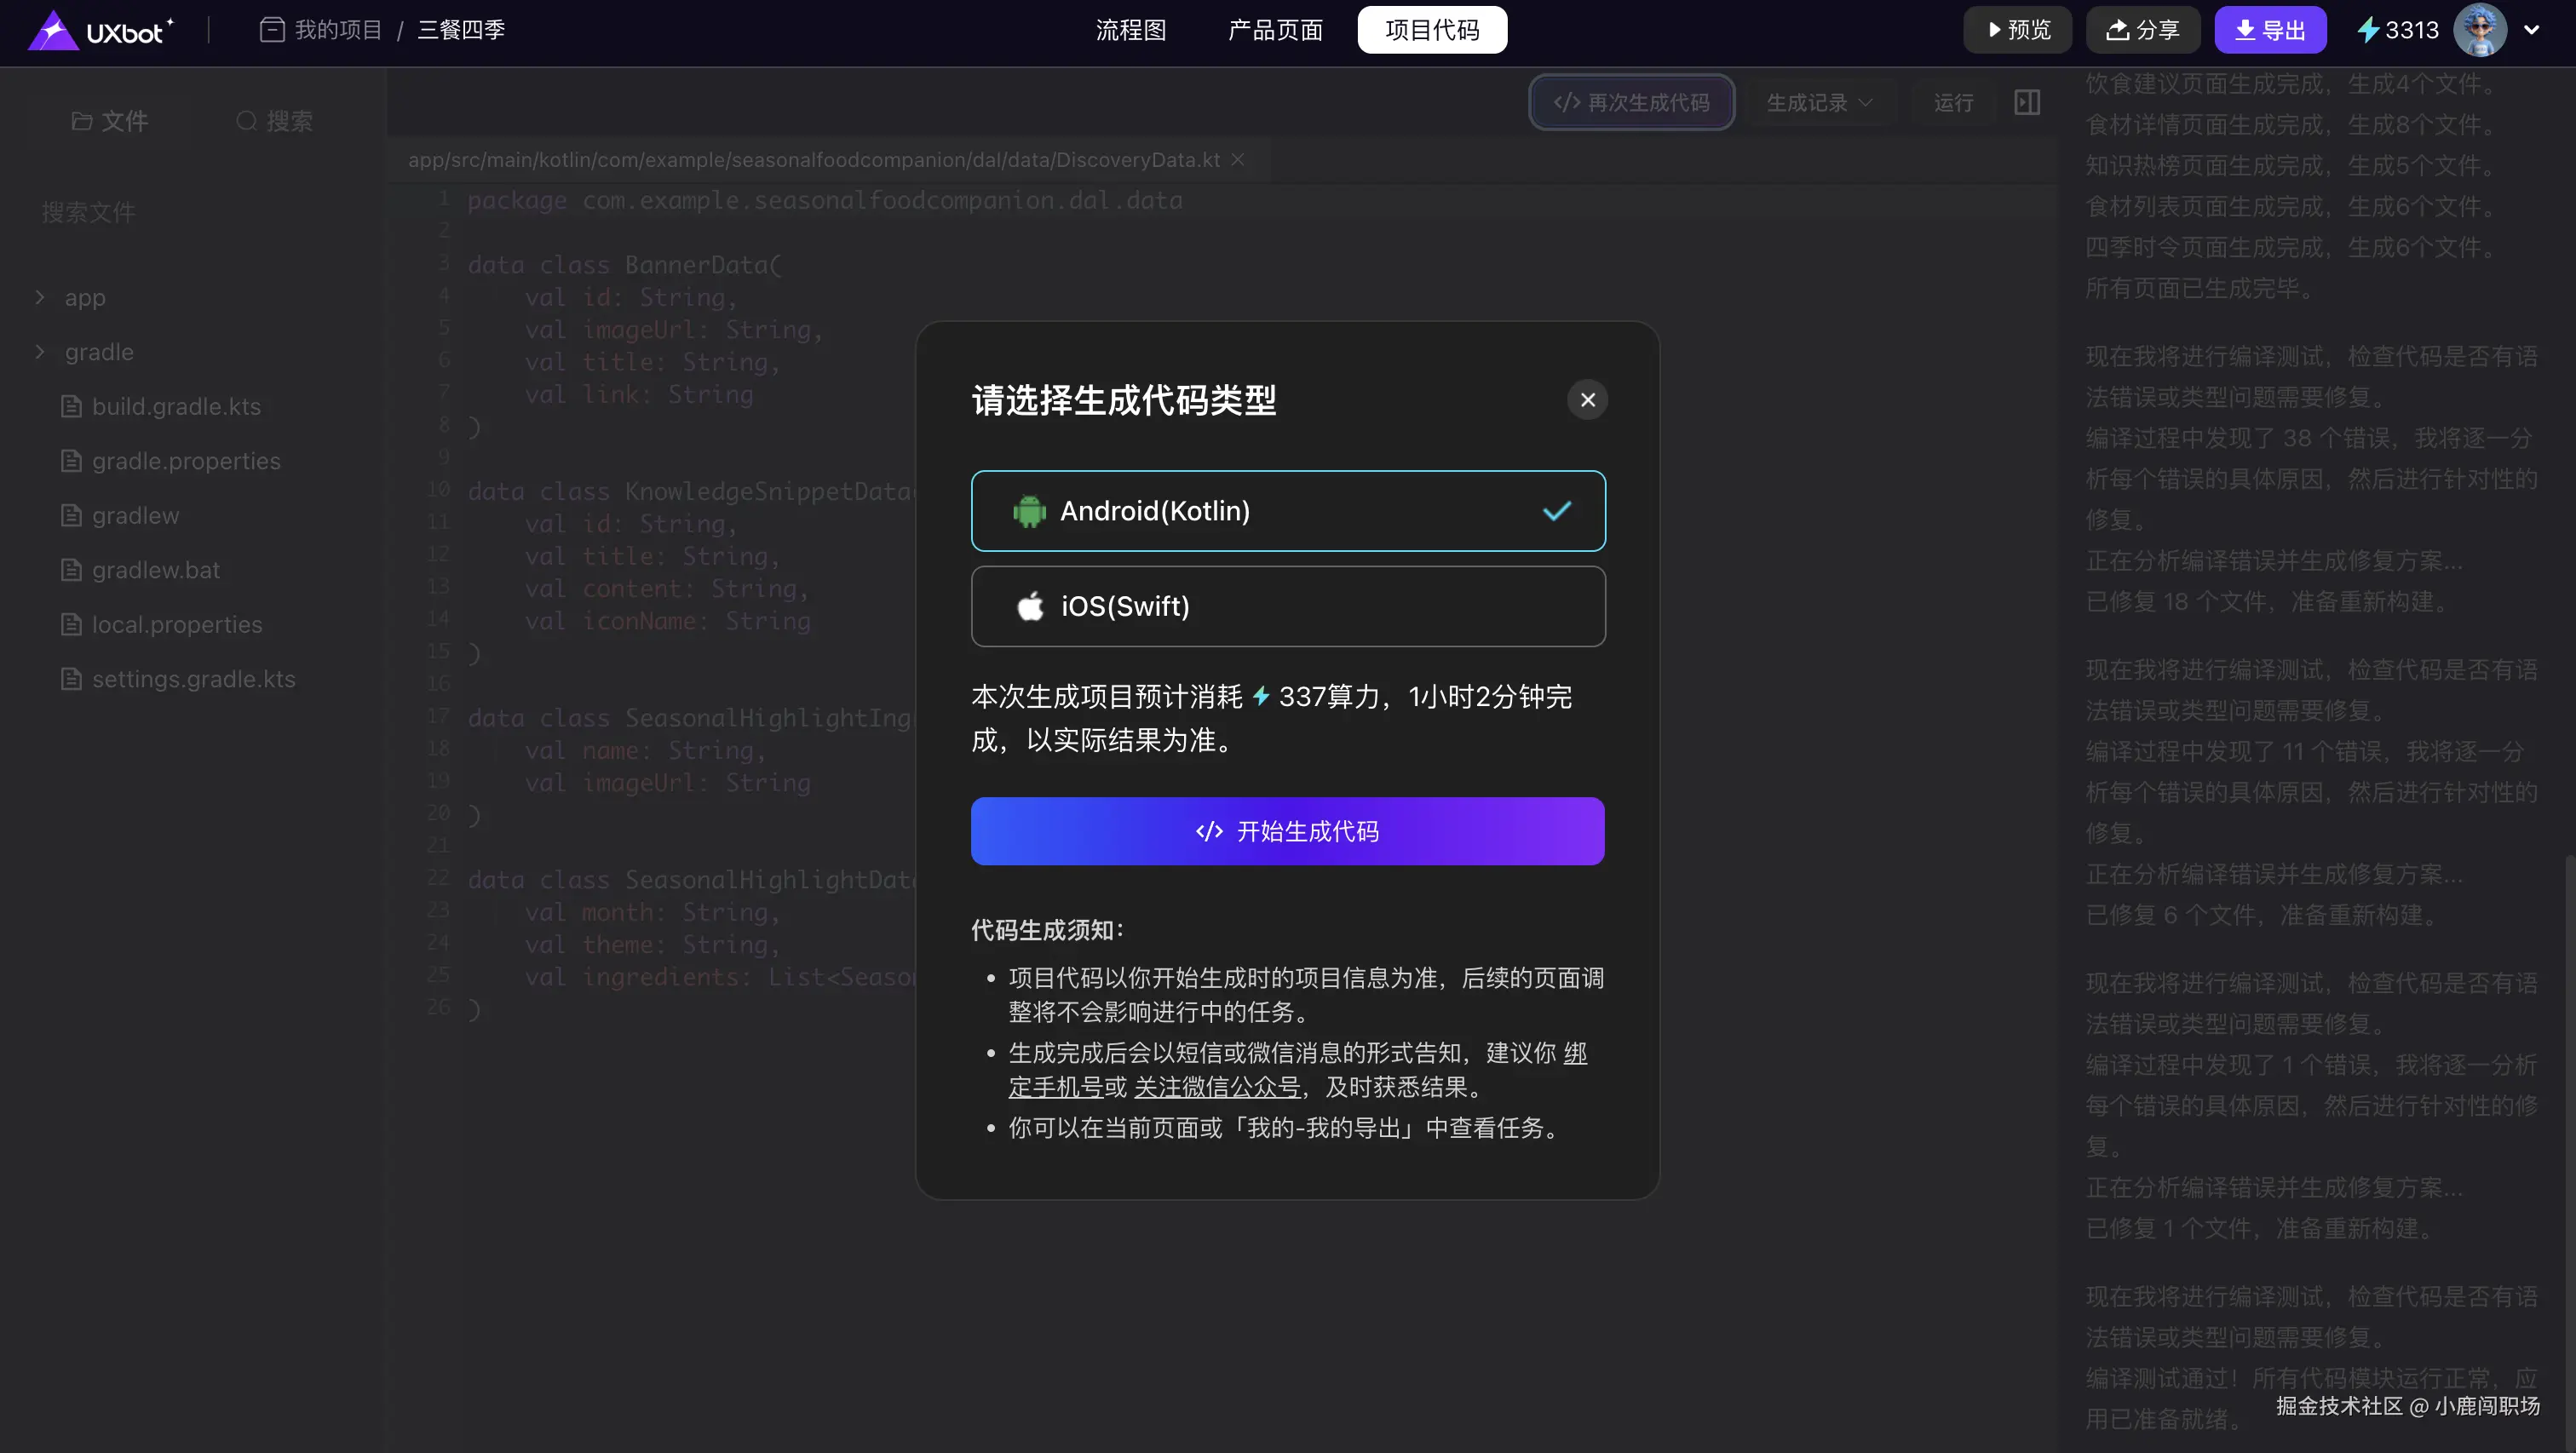Select Android(Kotlin) code type option
Viewport: 2576px width, 1453px height.
pyautogui.click(x=1288, y=511)
